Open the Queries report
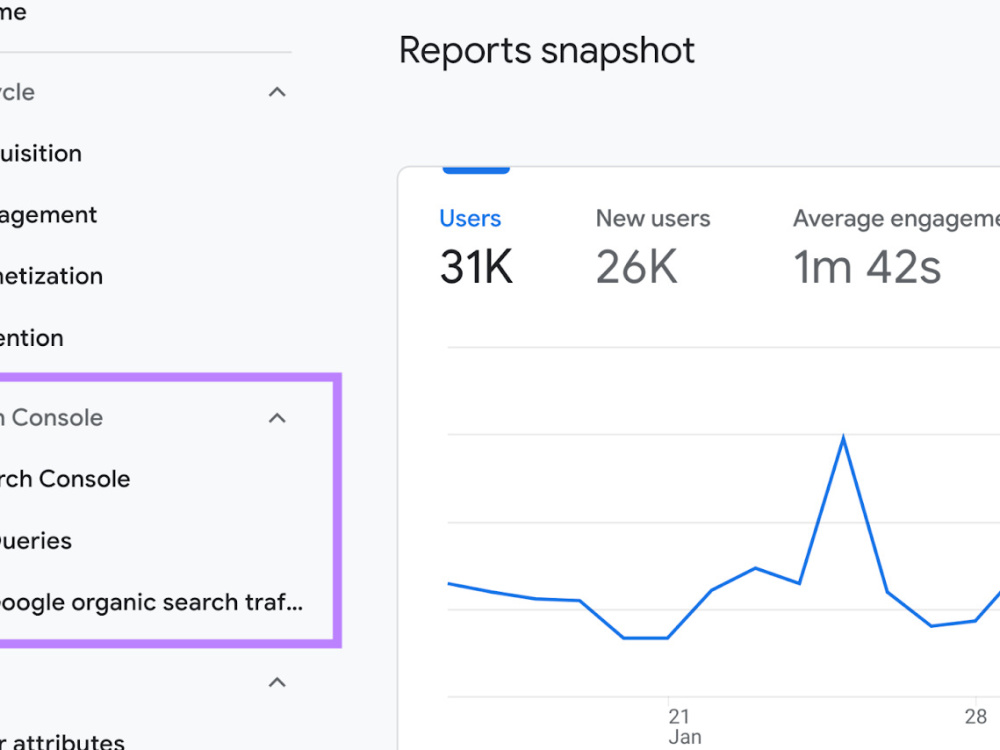The height and width of the screenshot is (750, 1000). point(36,541)
